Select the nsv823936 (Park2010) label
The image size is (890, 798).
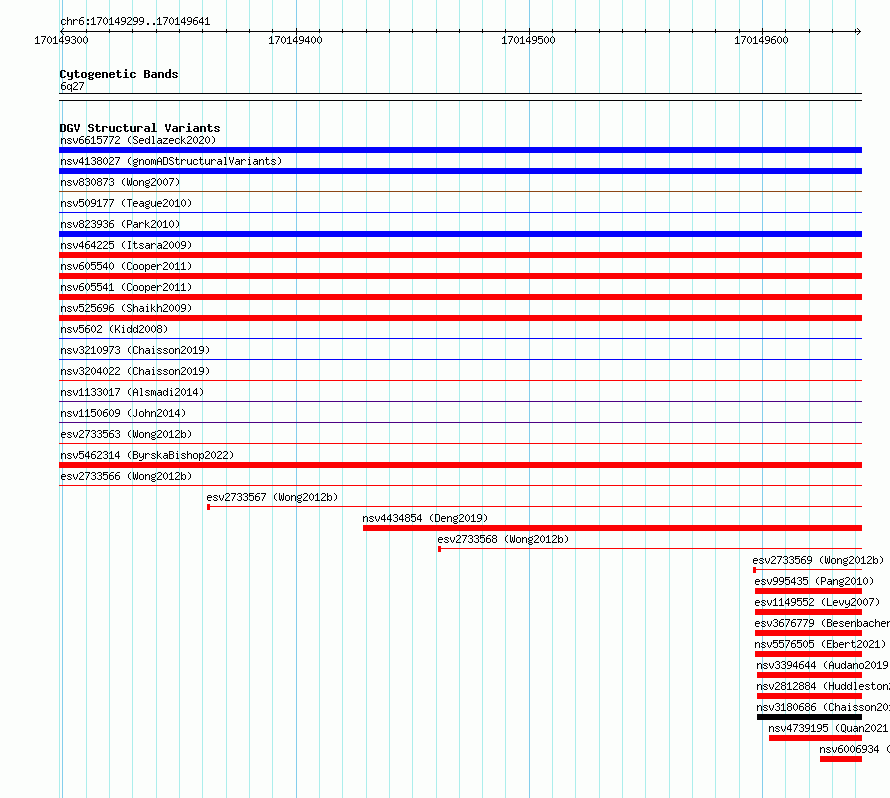120,224
